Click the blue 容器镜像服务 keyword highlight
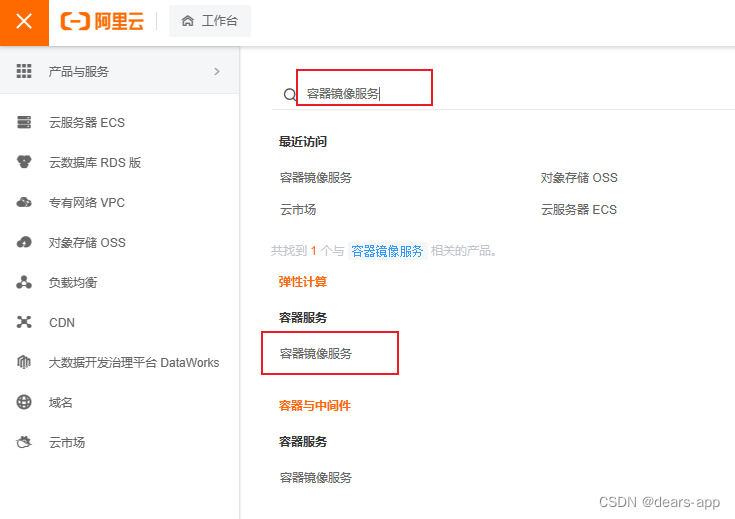The width and height of the screenshot is (735, 519). click(x=387, y=251)
